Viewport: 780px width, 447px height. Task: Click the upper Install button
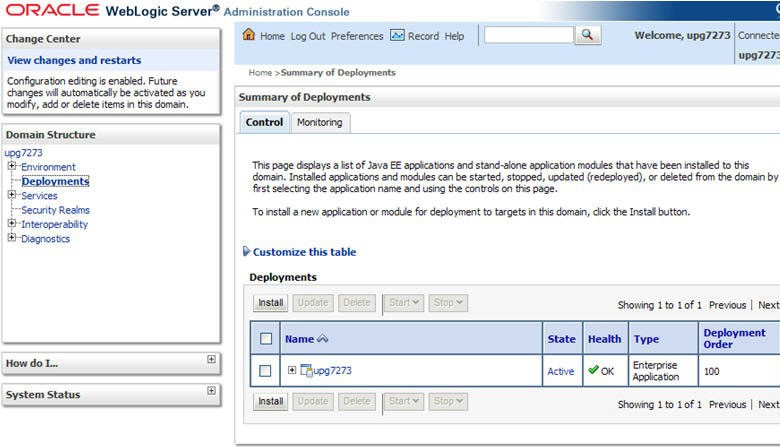click(270, 303)
